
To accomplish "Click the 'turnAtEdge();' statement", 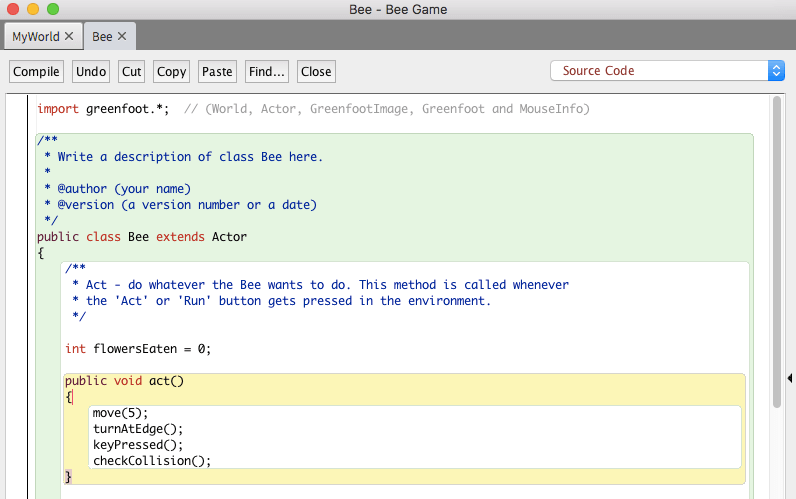I will (138, 429).
